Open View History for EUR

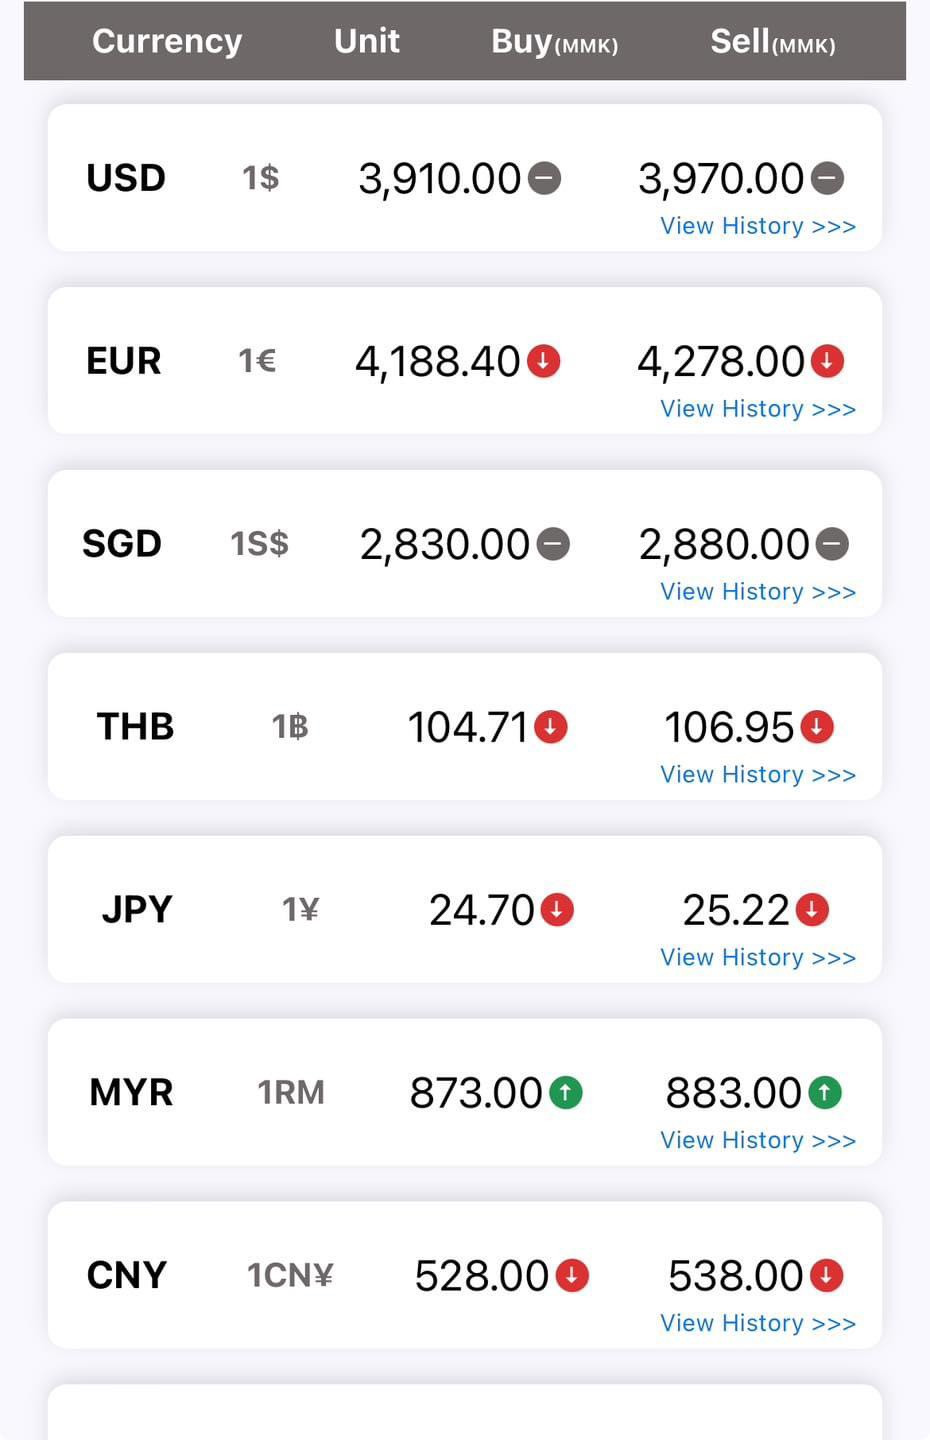click(x=758, y=409)
